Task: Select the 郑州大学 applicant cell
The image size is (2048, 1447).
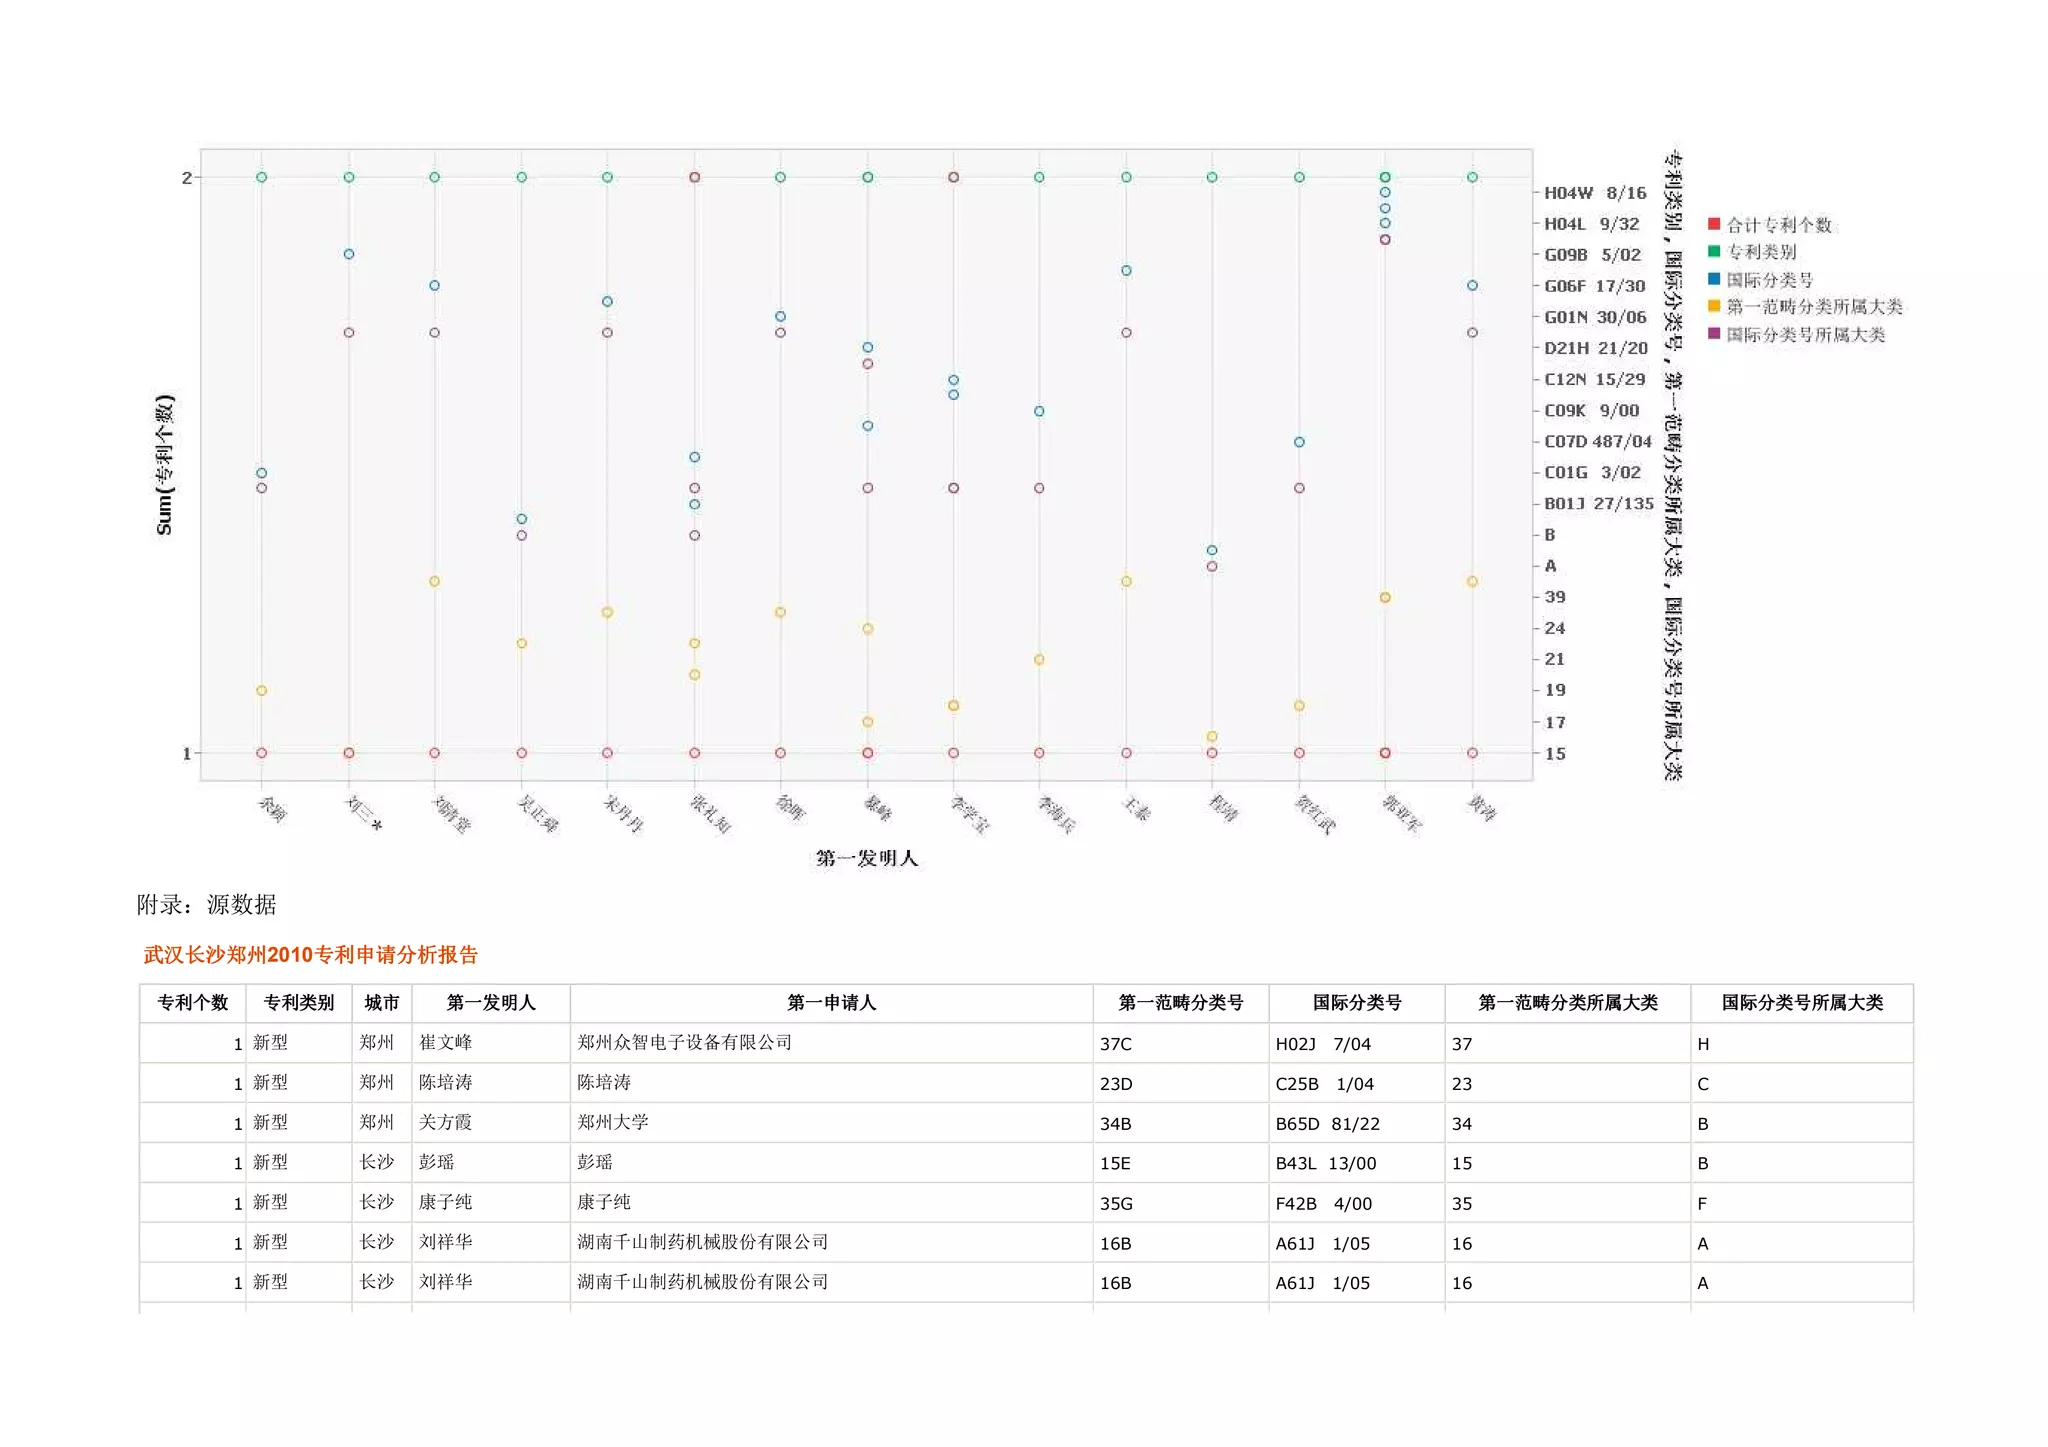Action: [x=612, y=1123]
